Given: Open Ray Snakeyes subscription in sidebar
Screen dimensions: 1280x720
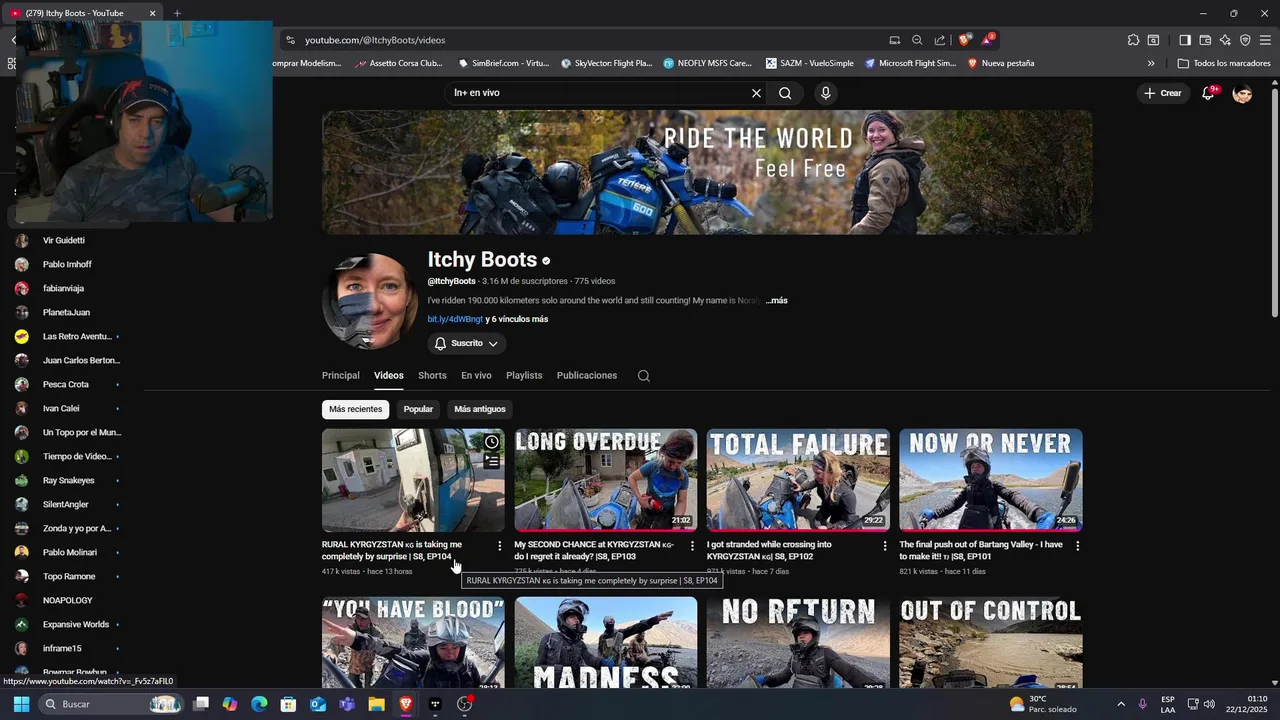Looking at the screenshot, I should [67, 480].
